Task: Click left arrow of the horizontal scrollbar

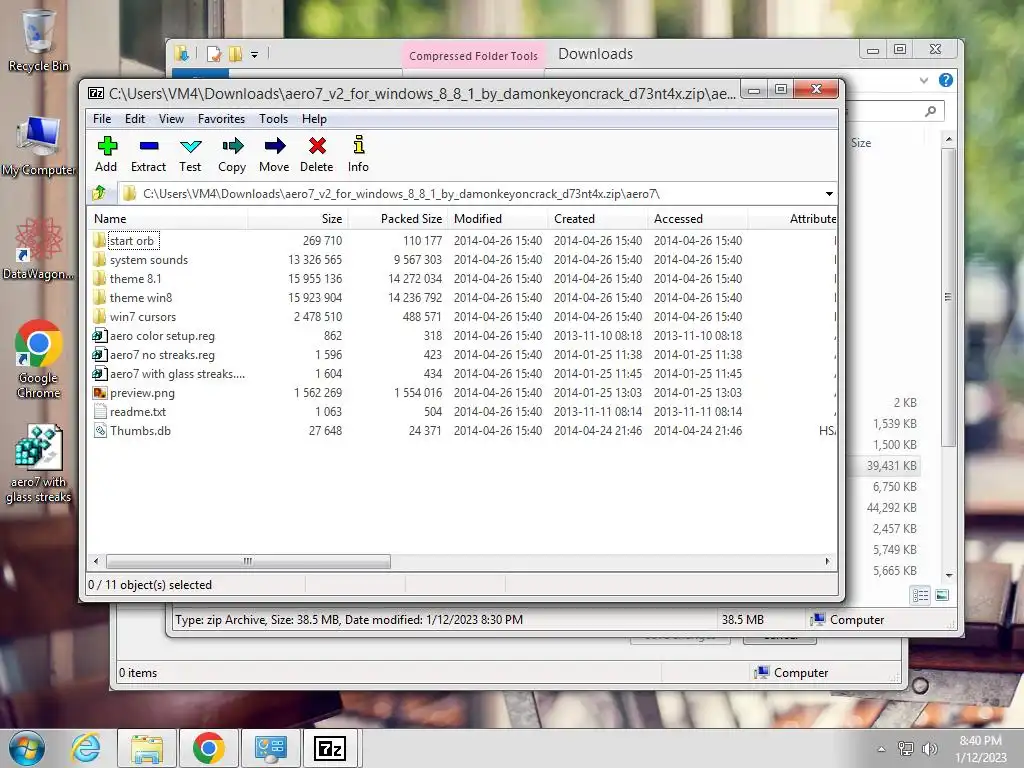Action: pyautogui.click(x=96, y=561)
